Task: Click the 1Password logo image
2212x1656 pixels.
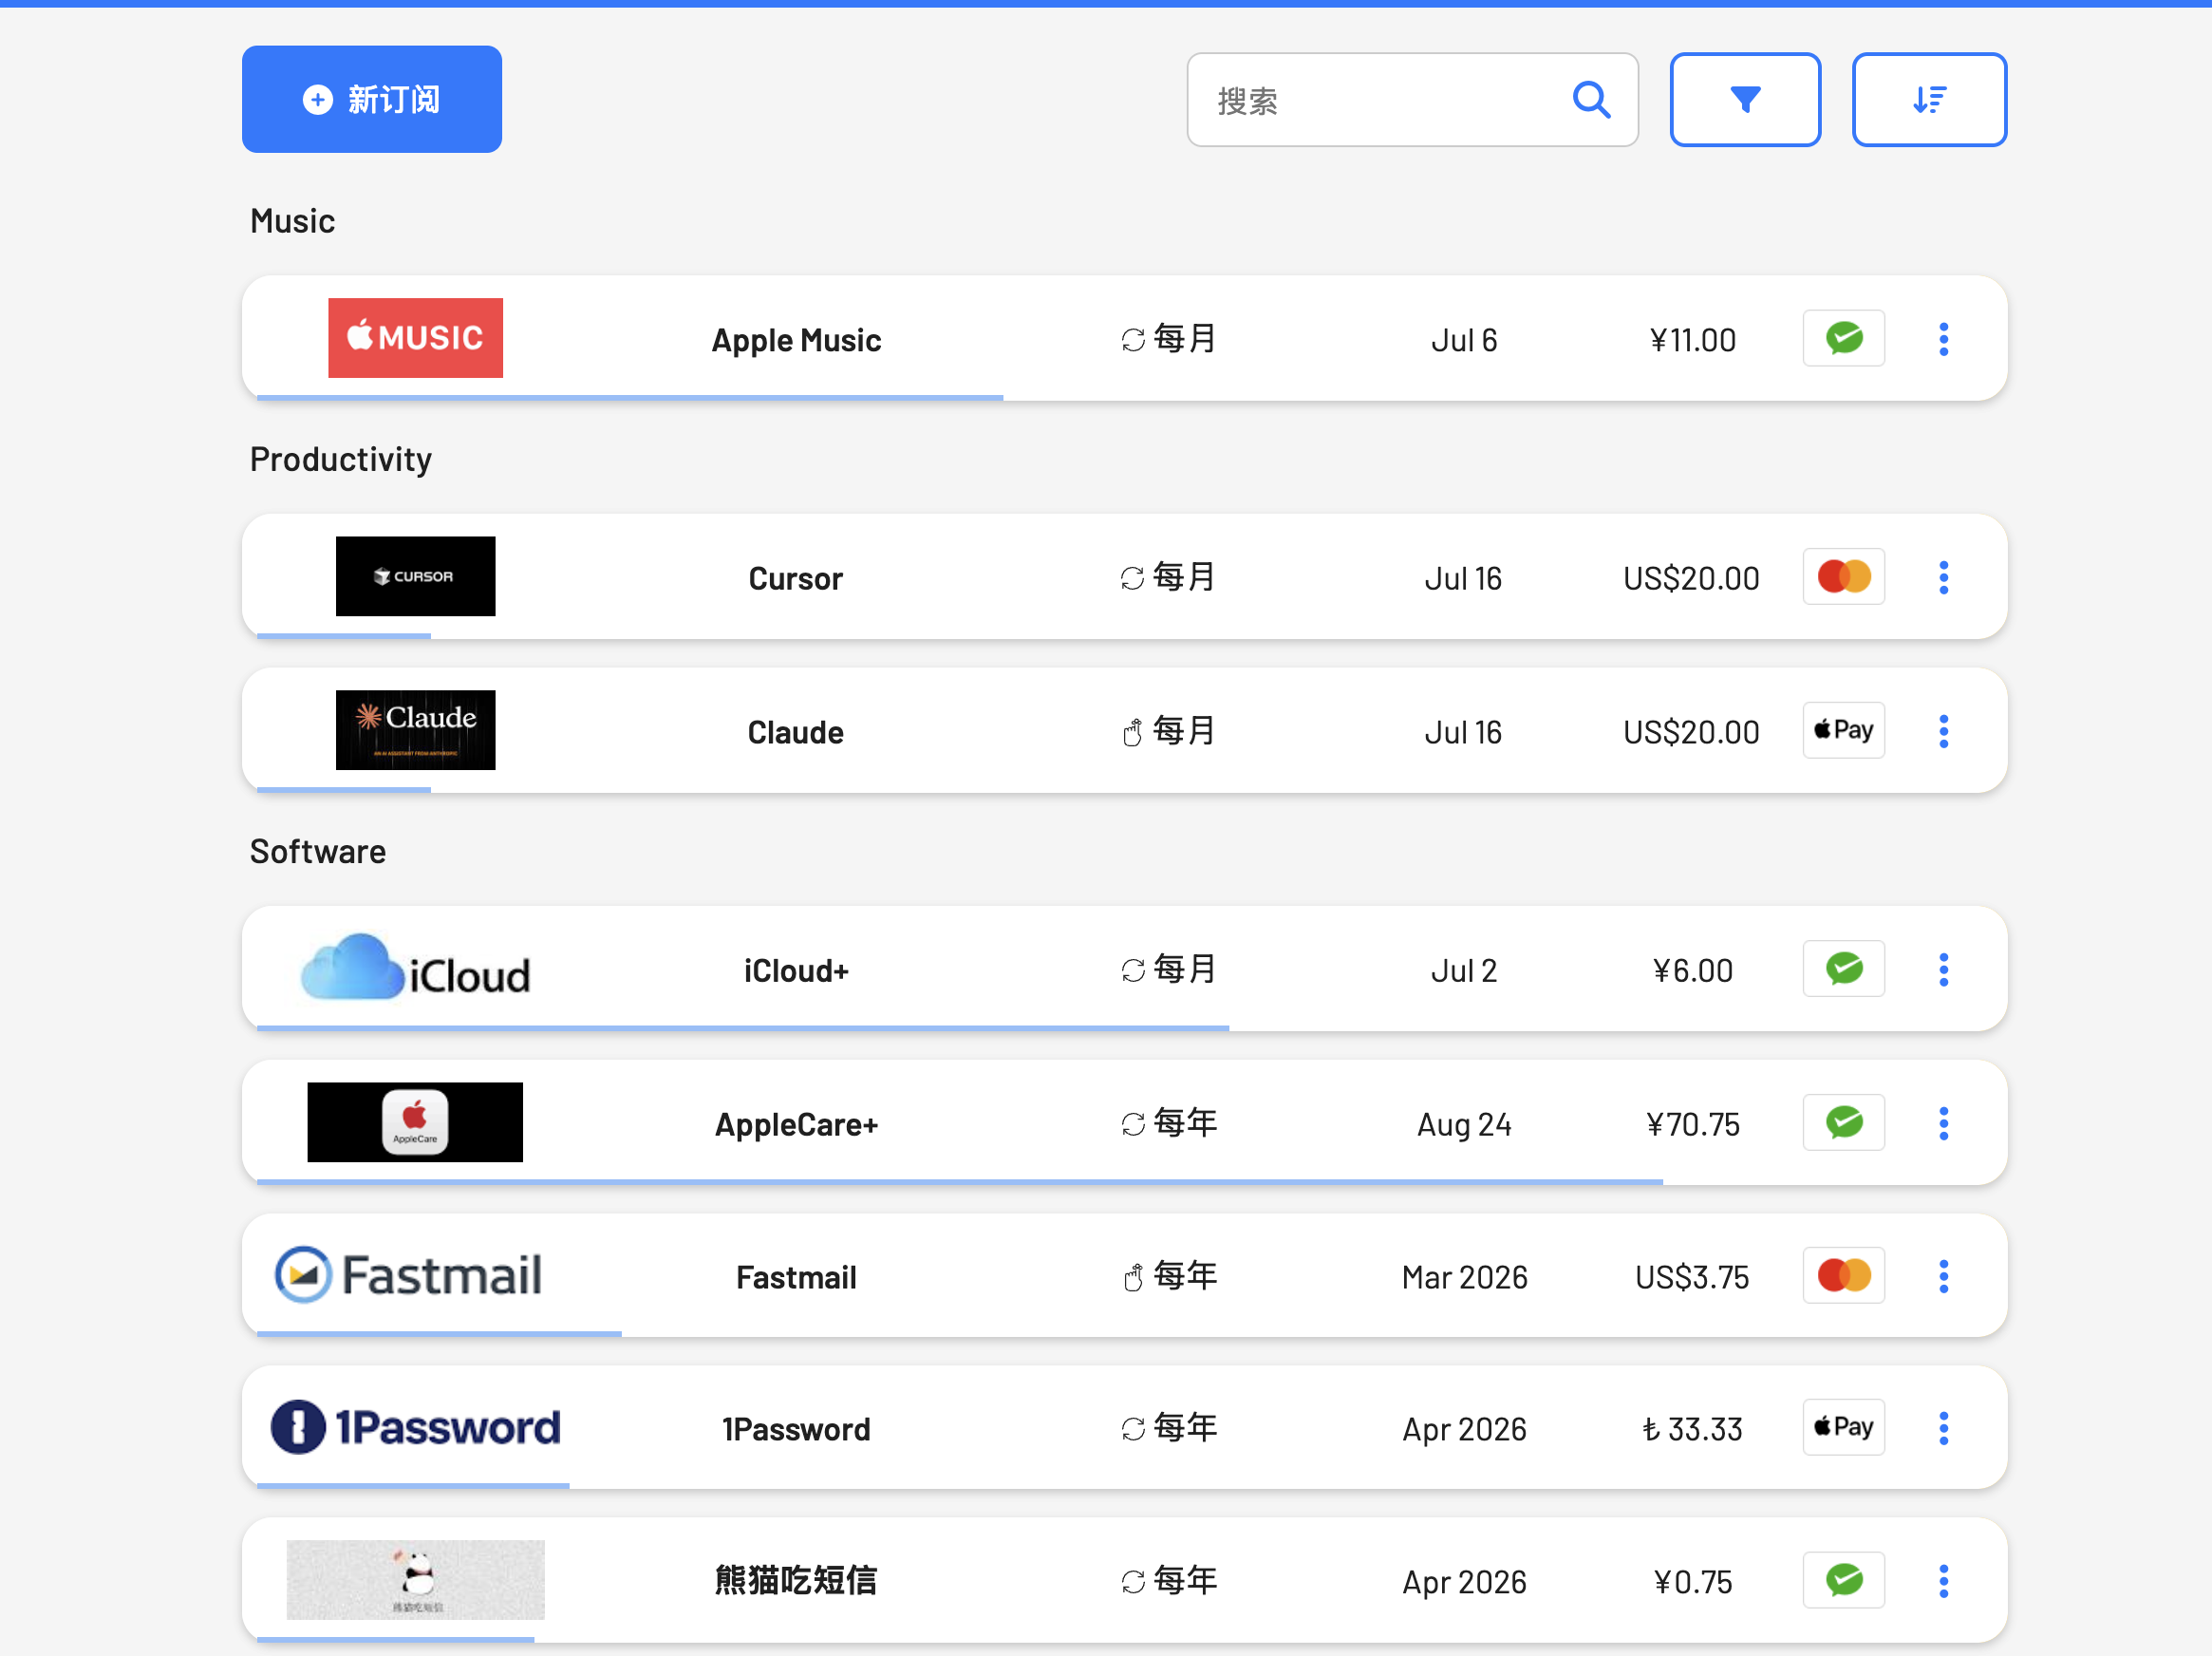Action: (x=415, y=1427)
